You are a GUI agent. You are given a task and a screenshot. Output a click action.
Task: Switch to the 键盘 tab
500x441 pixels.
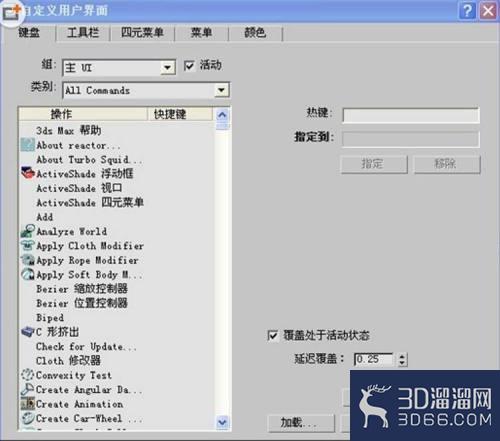pyautogui.click(x=29, y=32)
